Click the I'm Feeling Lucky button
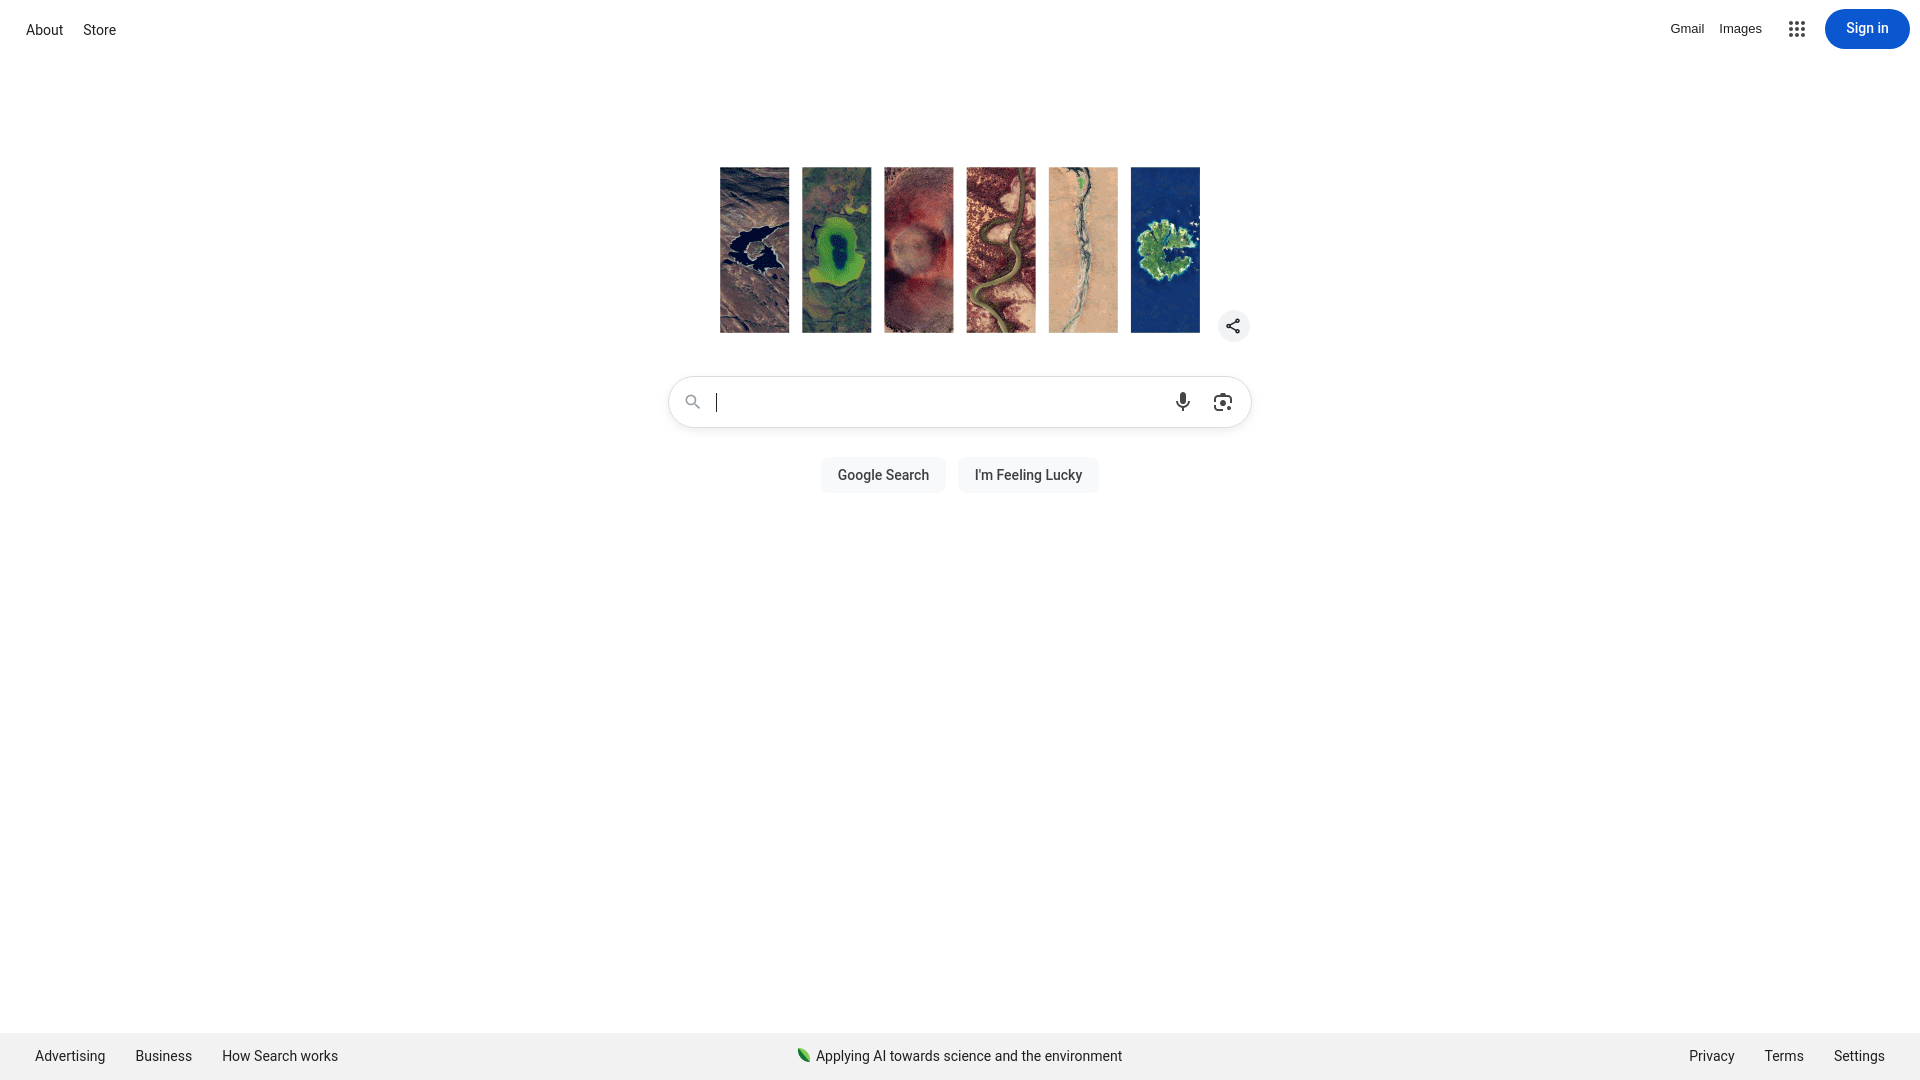The width and height of the screenshot is (1920, 1080). point(1028,475)
